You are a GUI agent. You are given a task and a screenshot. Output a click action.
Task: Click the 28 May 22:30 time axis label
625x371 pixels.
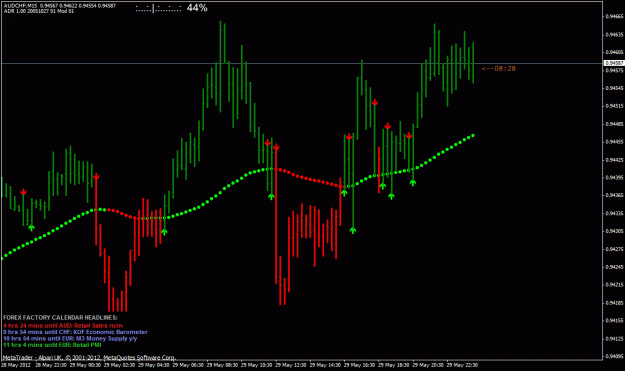coord(51,365)
